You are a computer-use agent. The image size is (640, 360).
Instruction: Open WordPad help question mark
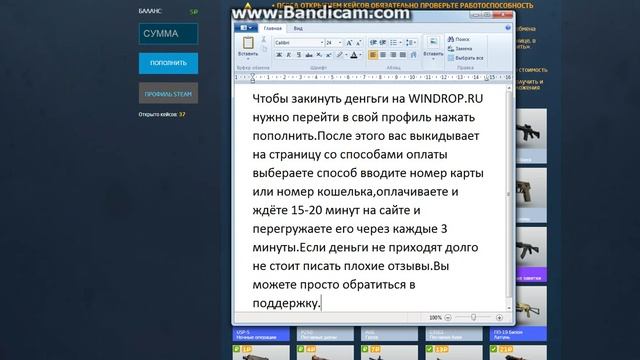[508, 28]
